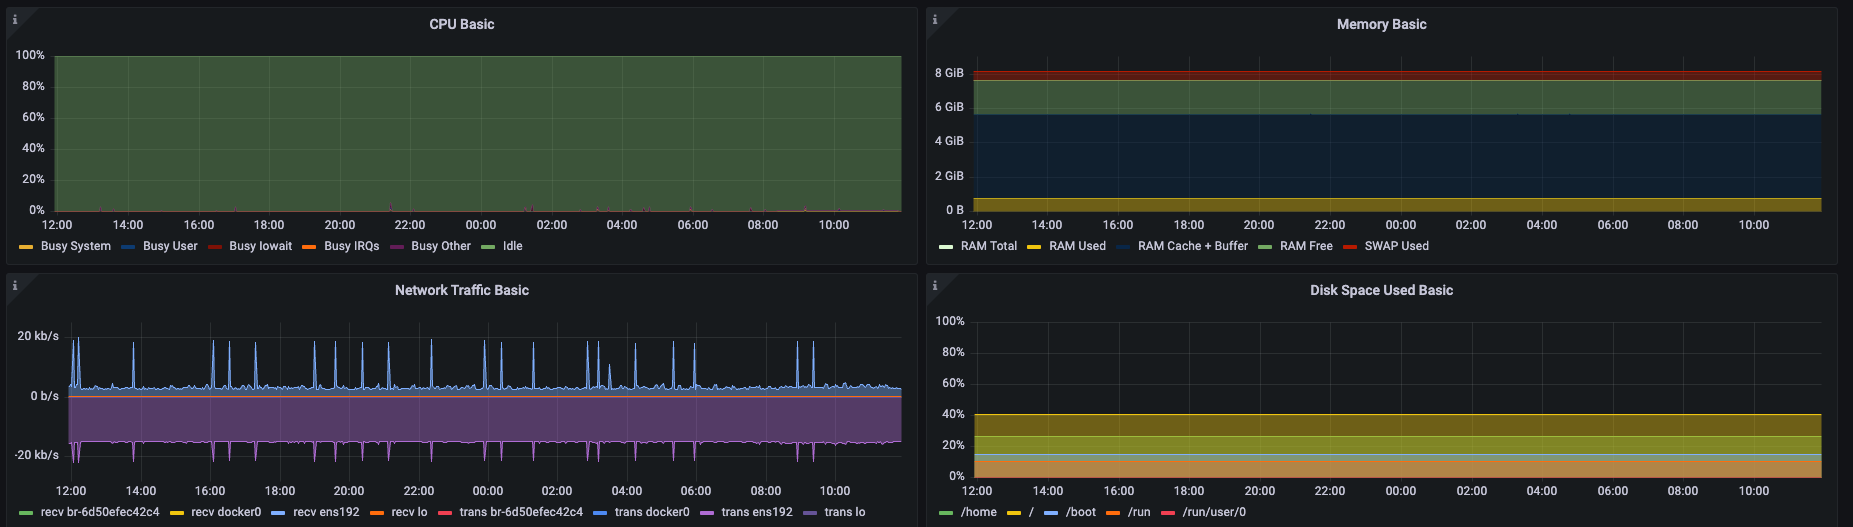
Task: Toggle the trans docker0 legend entry
Action: point(652,512)
